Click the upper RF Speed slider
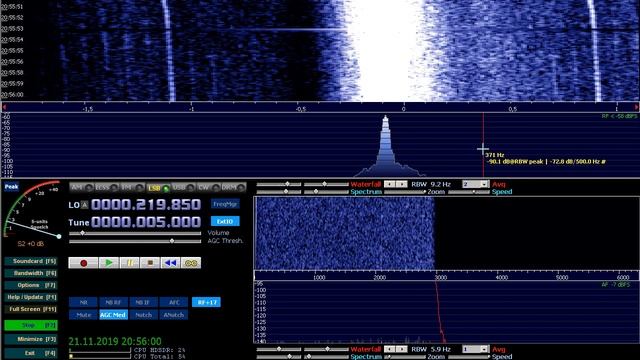Viewport: 640px width, 360px height. tap(468, 191)
